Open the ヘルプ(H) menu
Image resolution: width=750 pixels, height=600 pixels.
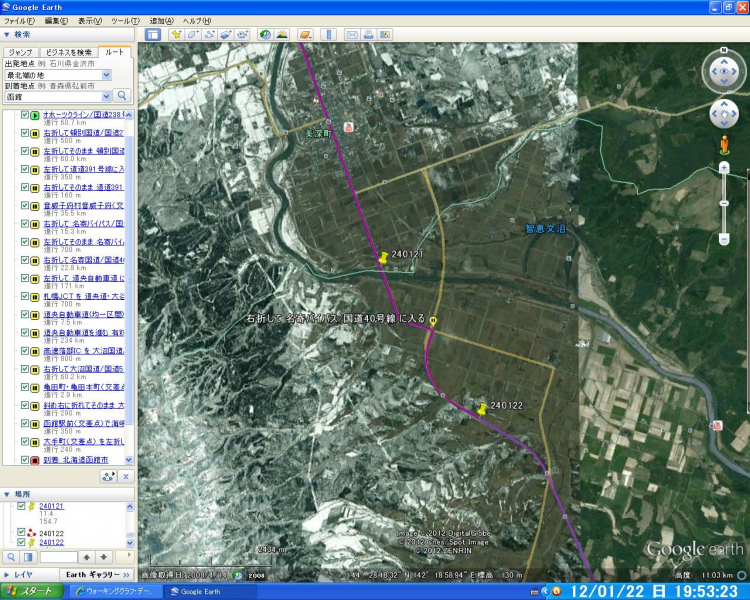[x=197, y=21]
